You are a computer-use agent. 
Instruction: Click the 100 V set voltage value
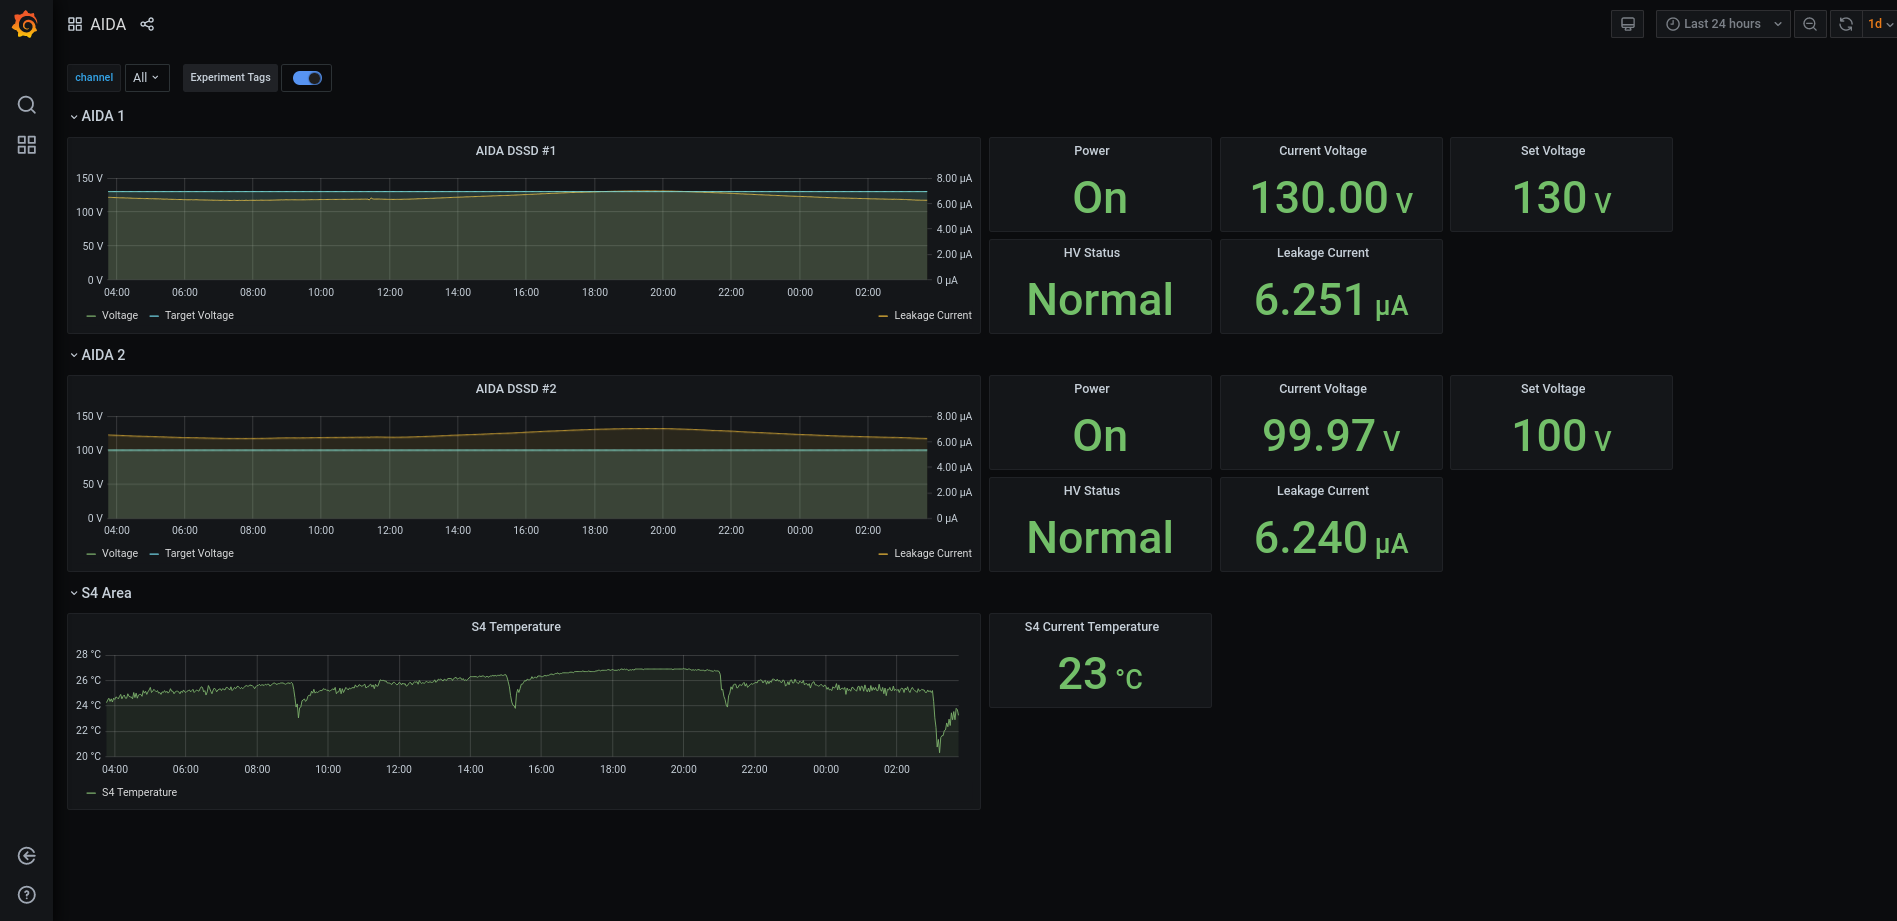click(x=1561, y=436)
